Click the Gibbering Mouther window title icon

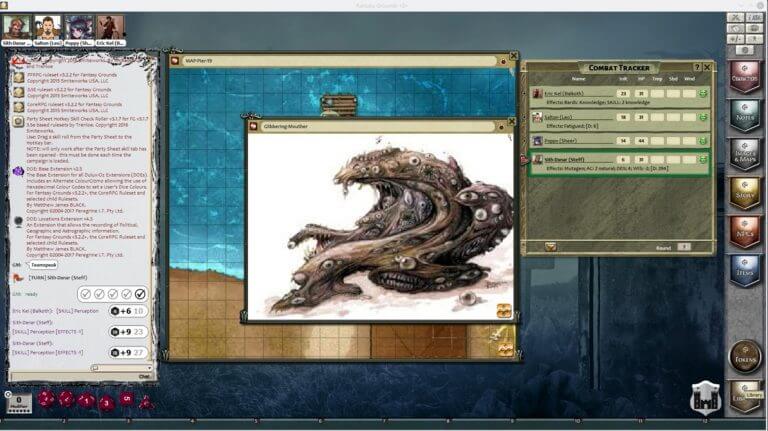click(x=254, y=126)
